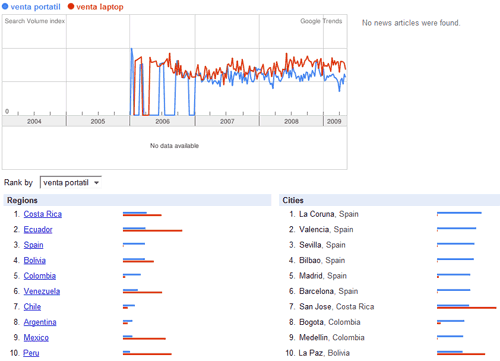Open the Bolivia region link
The height and width of the screenshot is (361, 500).
pos(35,260)
